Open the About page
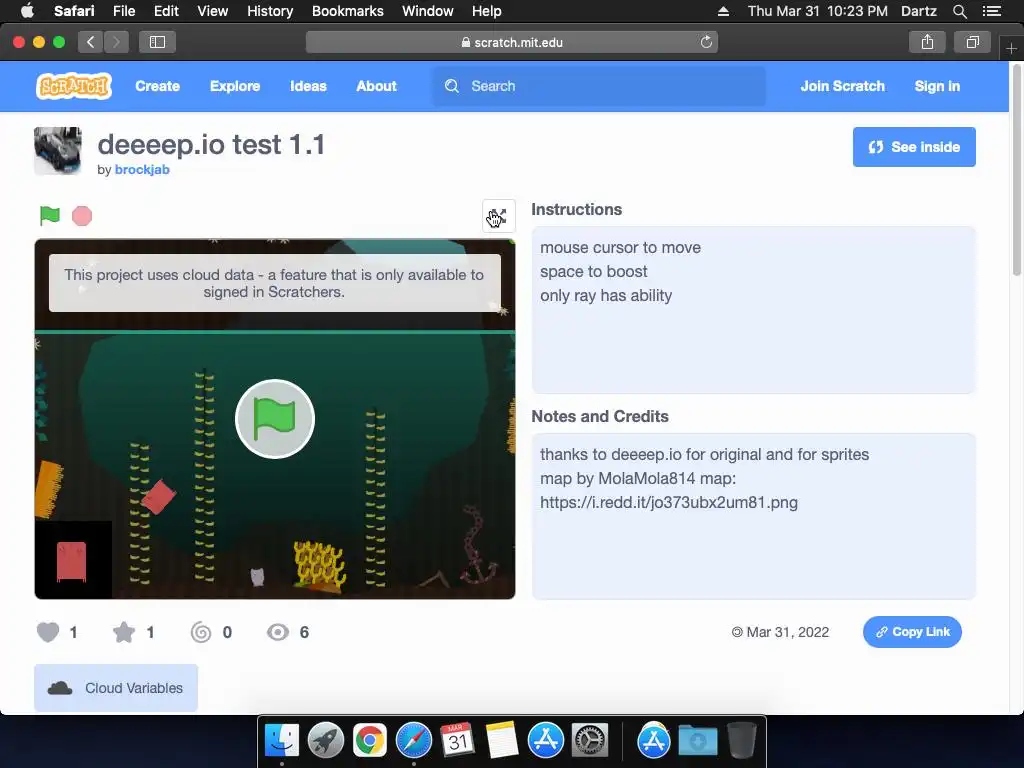 coord(376,86)
